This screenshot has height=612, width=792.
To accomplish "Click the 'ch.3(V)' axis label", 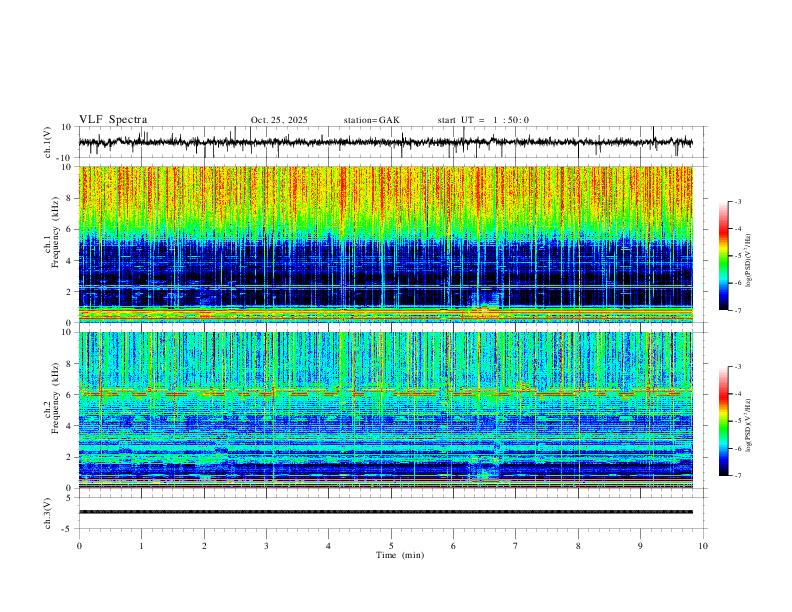I will (x=48, y=513).
